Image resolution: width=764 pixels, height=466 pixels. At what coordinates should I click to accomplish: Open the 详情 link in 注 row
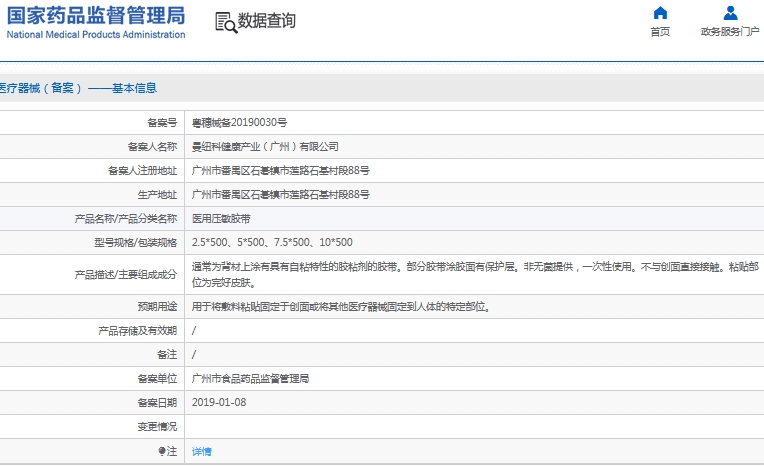[x=202, y=451]
